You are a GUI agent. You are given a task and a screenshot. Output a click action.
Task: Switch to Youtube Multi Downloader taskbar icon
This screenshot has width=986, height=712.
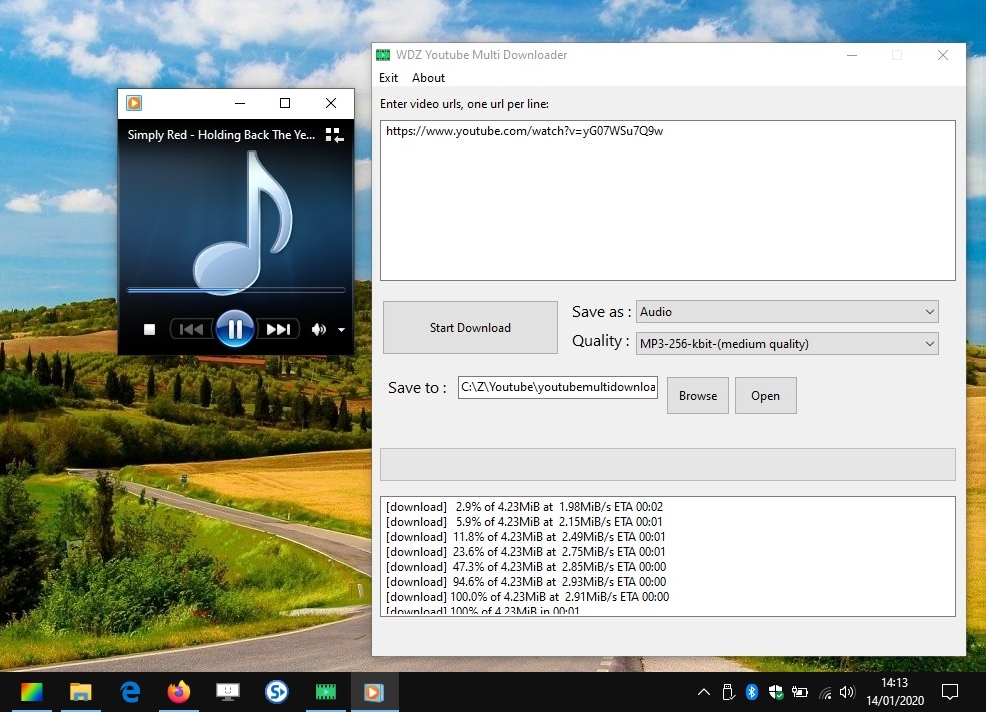(326, 692)
